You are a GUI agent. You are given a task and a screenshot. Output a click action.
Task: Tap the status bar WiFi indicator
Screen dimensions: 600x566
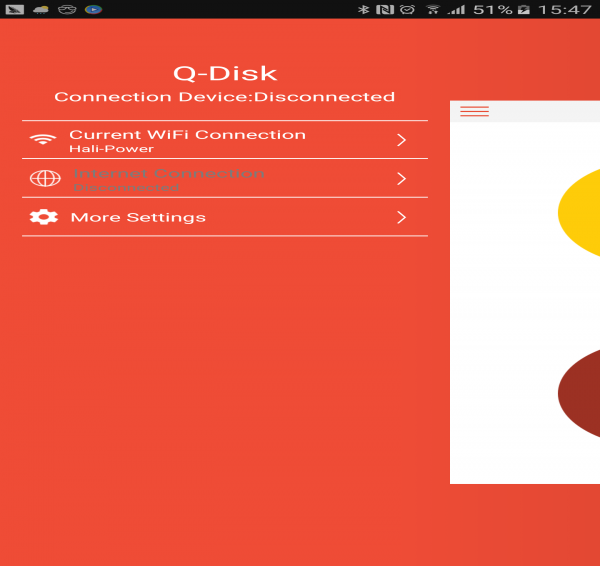coord(433,9)
